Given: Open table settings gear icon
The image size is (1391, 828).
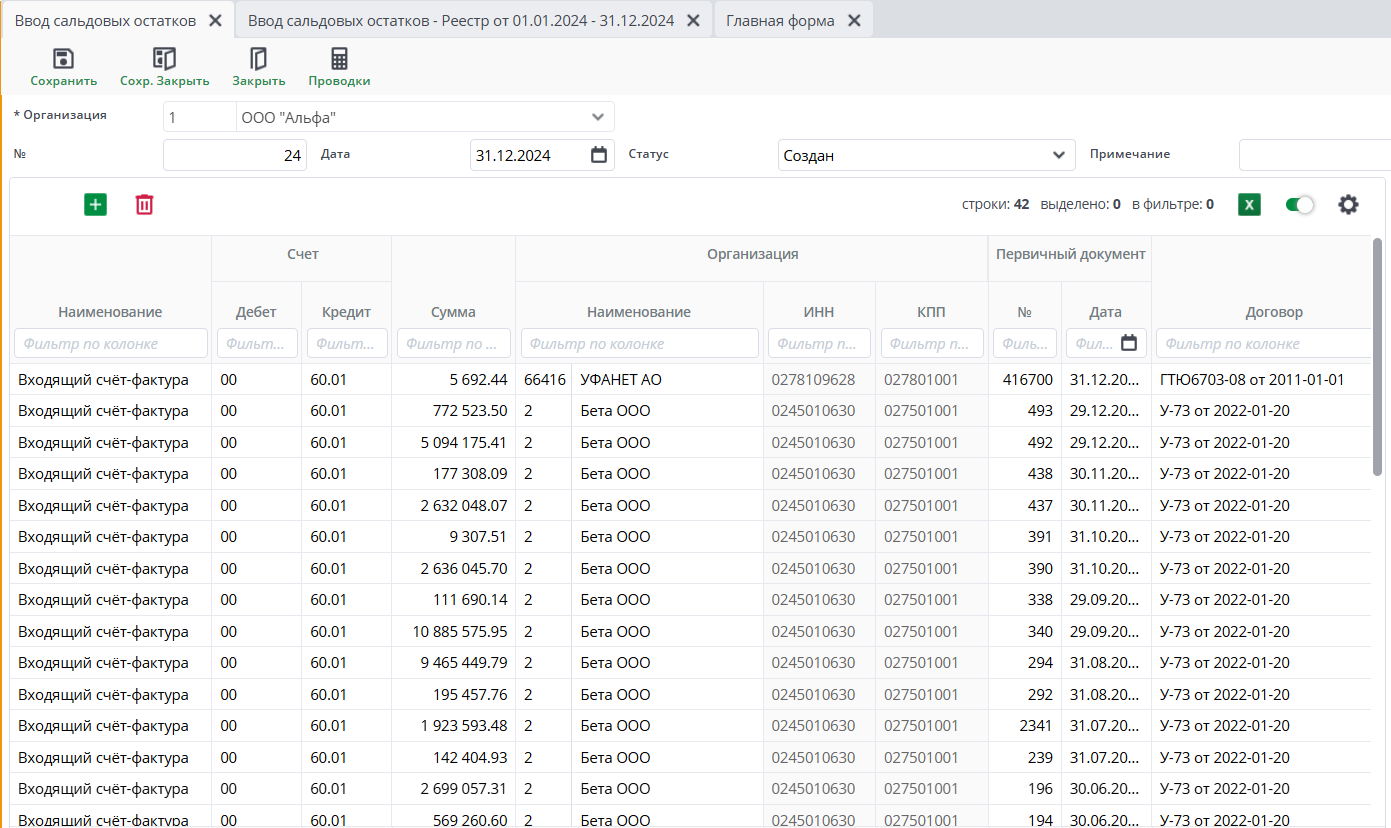Looking at the screenshot, I should point(1348,205).
